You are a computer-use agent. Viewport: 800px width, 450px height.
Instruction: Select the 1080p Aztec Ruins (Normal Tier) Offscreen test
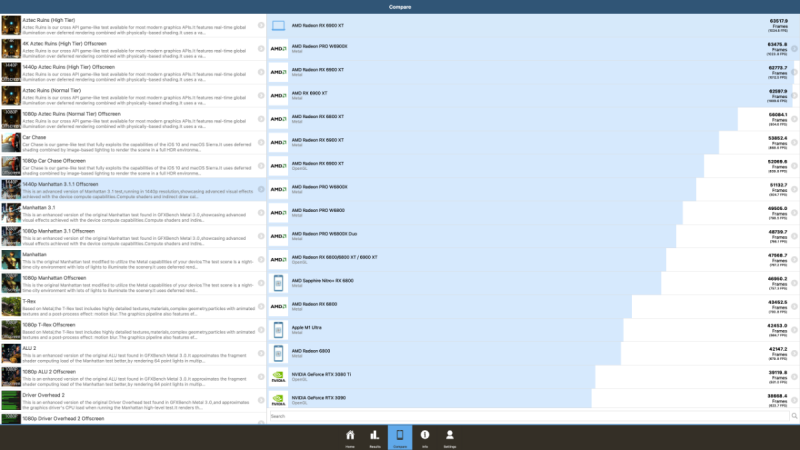point(133,119)
